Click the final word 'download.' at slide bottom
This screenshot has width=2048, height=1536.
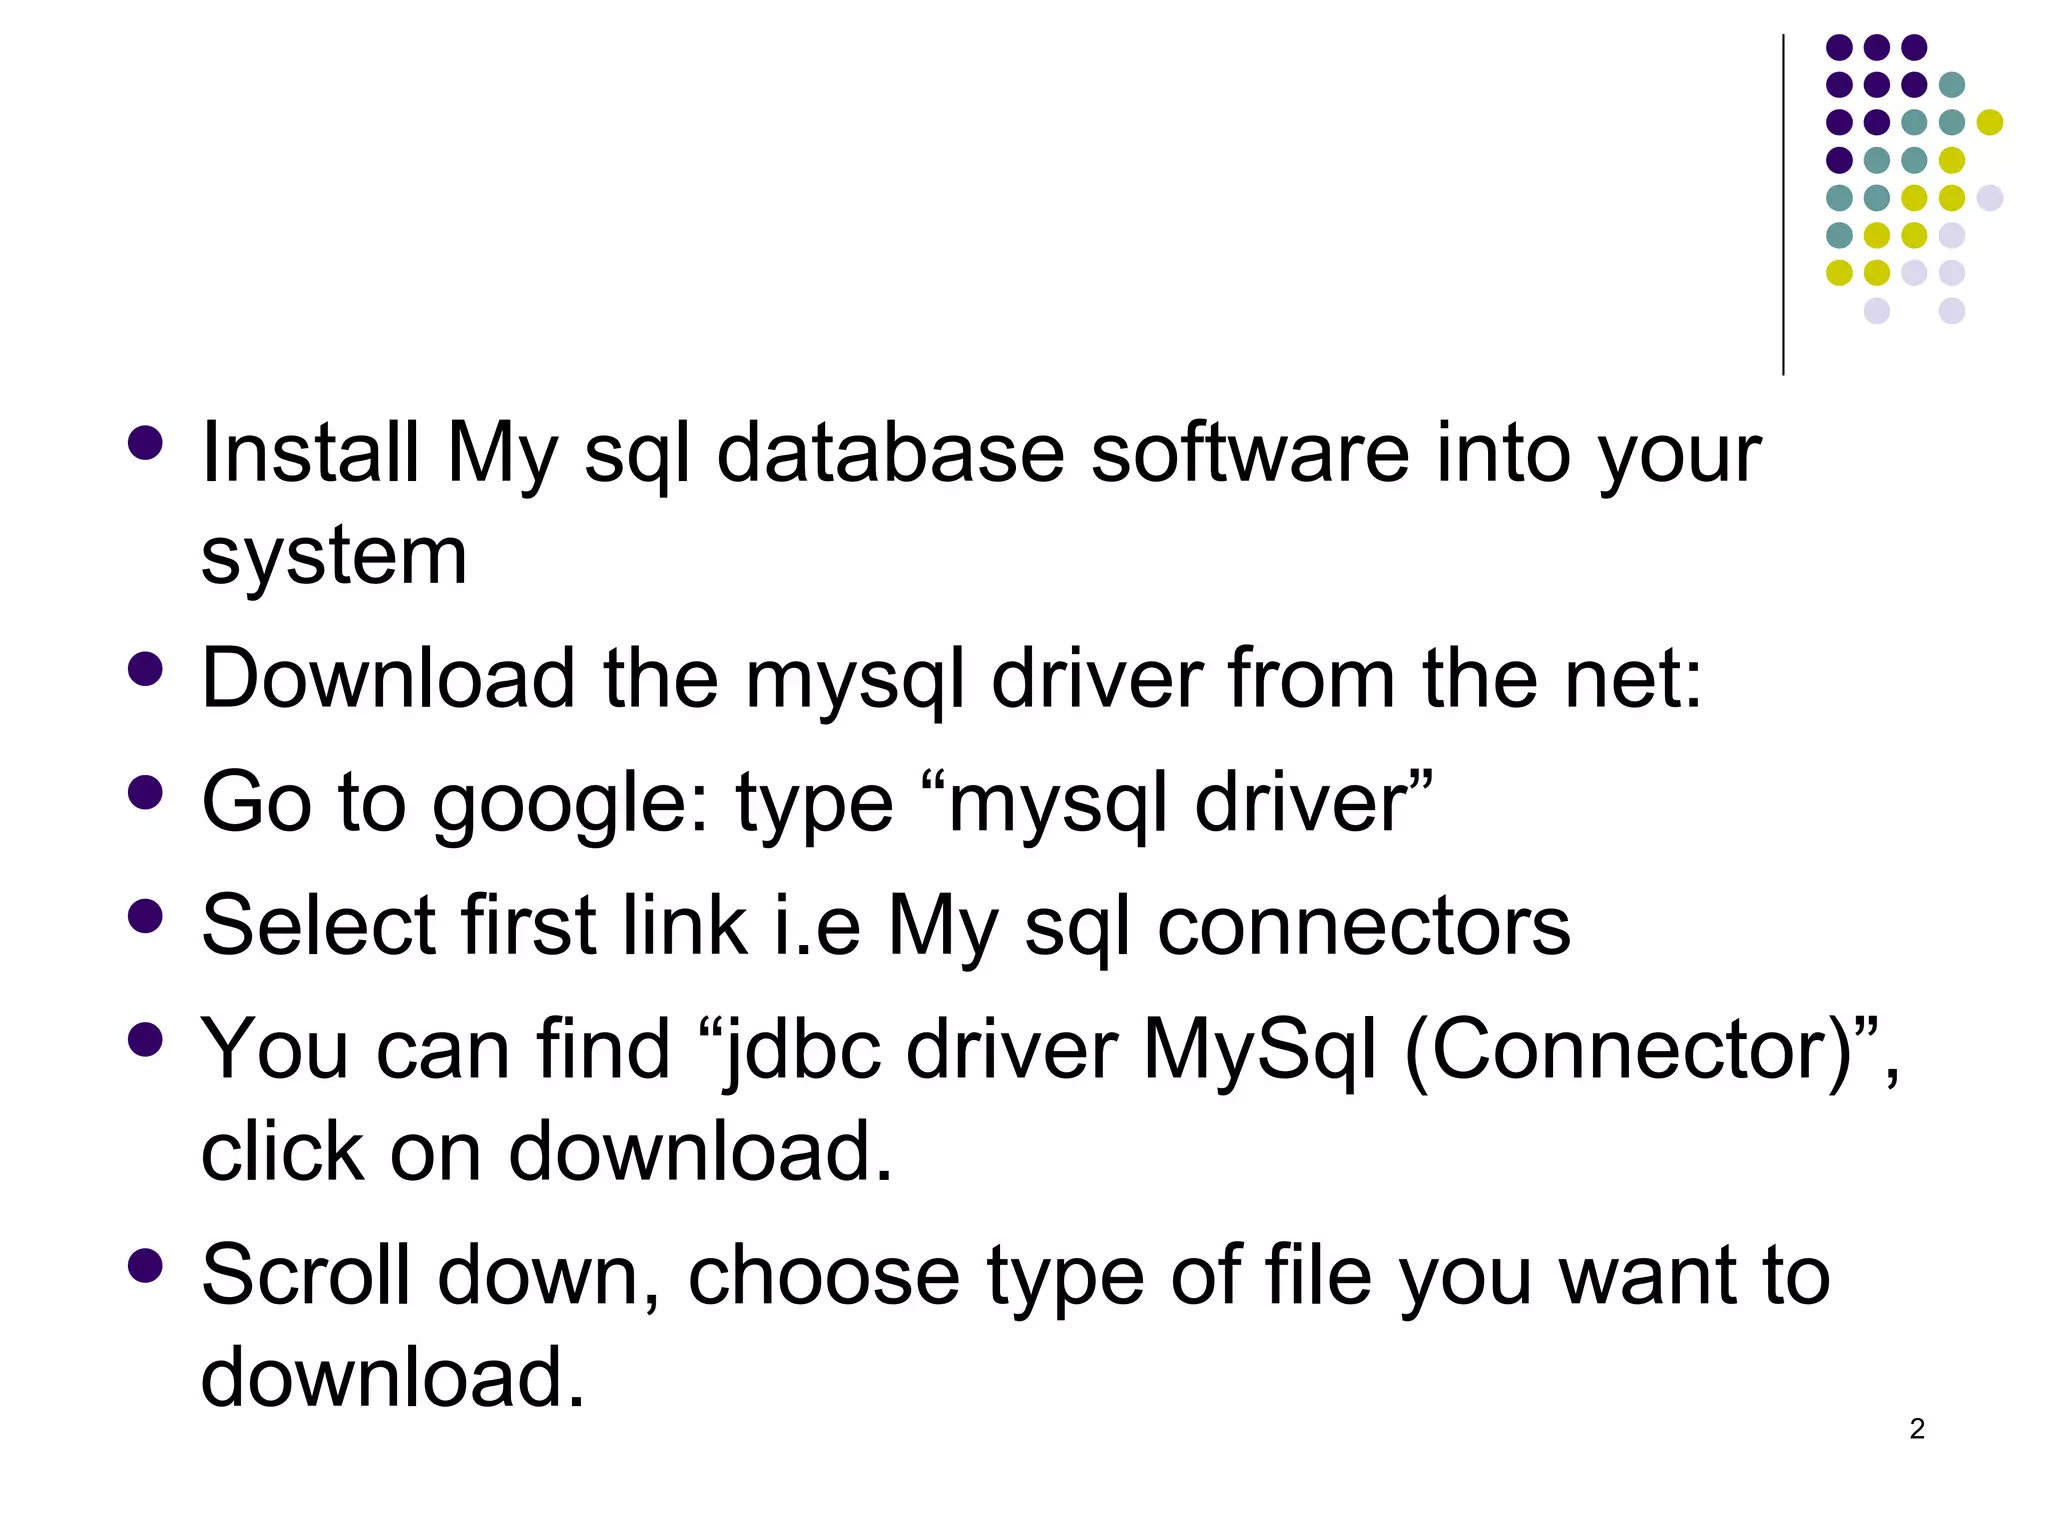(393, 1377)
